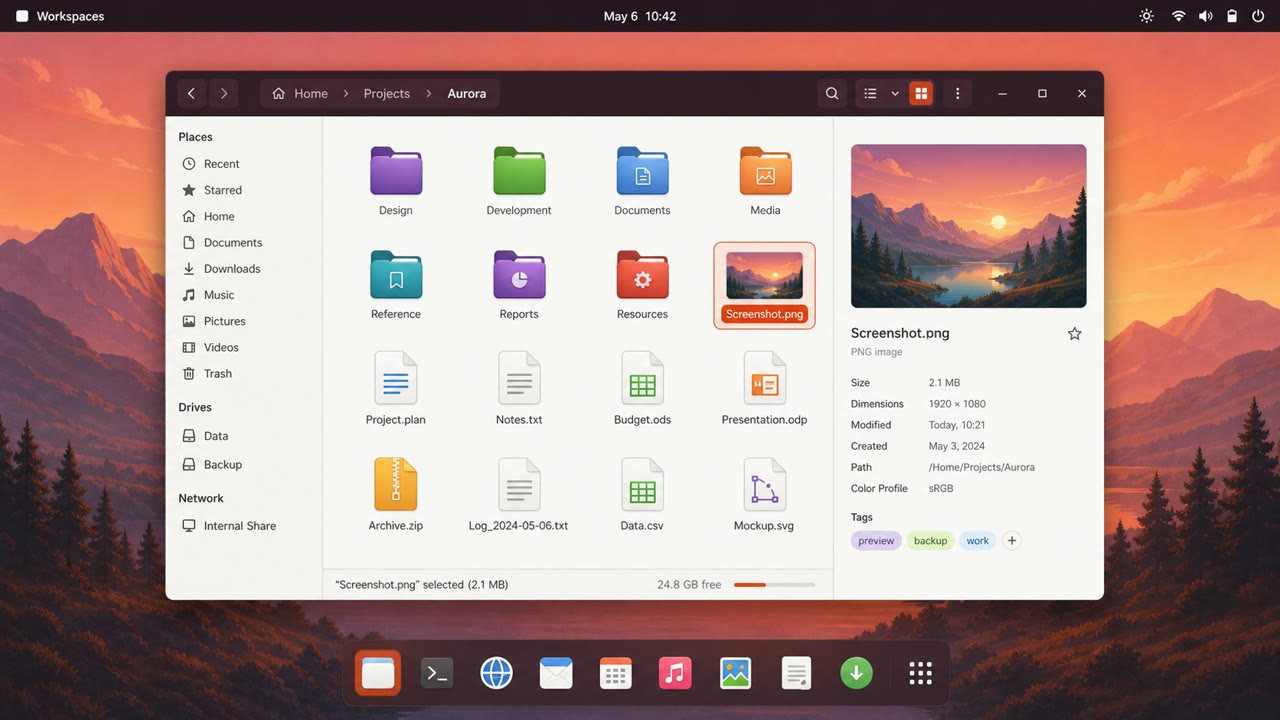The height and width of the screenshot is (720, 1280).
Task: Open the app grid from the dock
Action: point(920,673)
